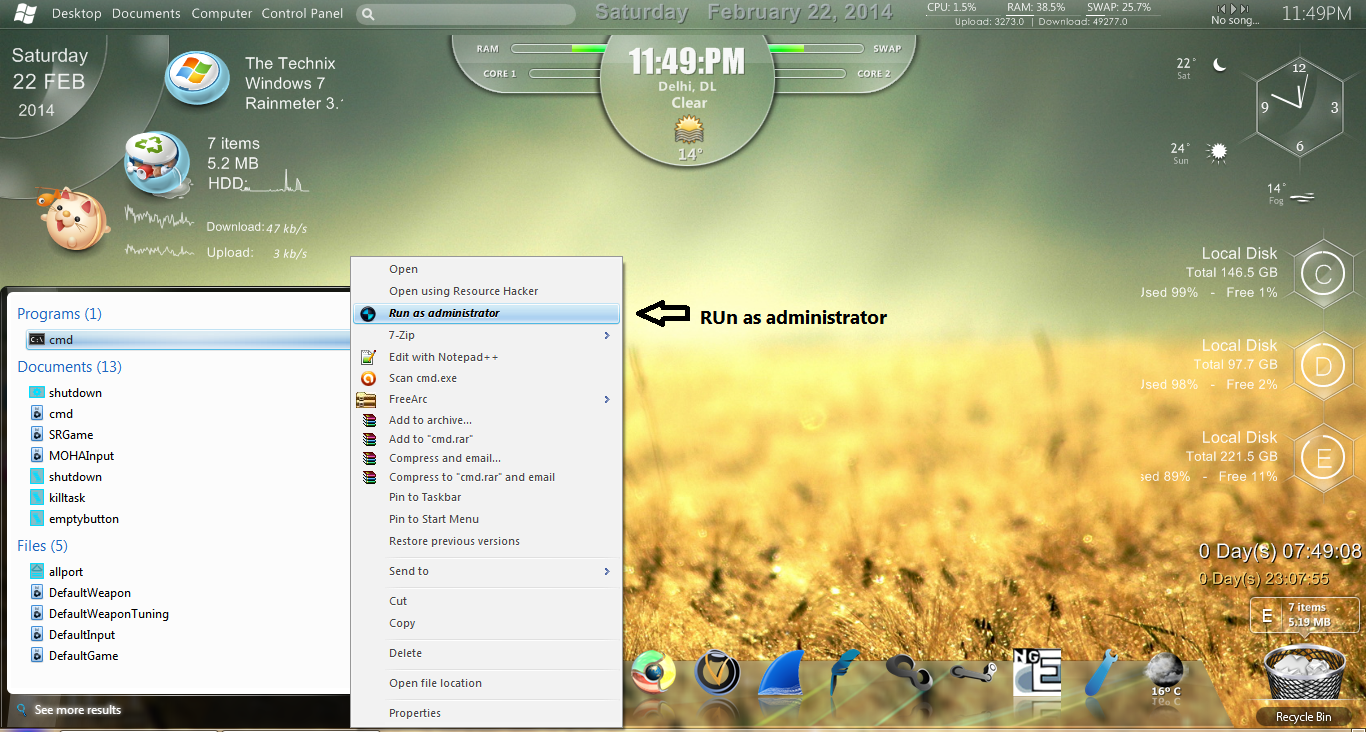
Task: Expand the FreeArc submenu
Action: click(x=487, y=399)
